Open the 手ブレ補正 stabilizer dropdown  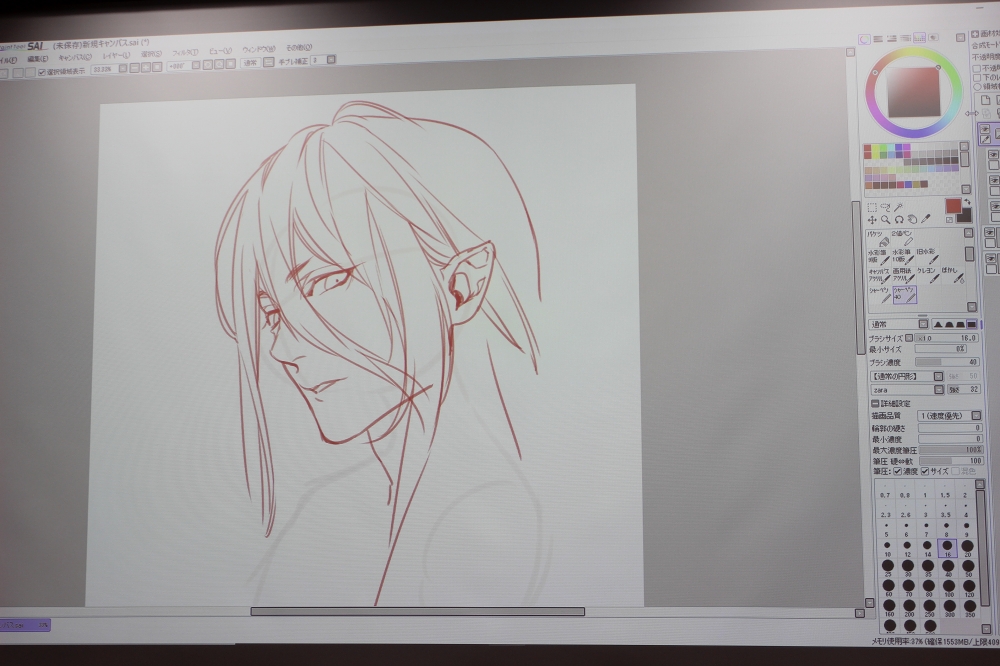point(331,60)
